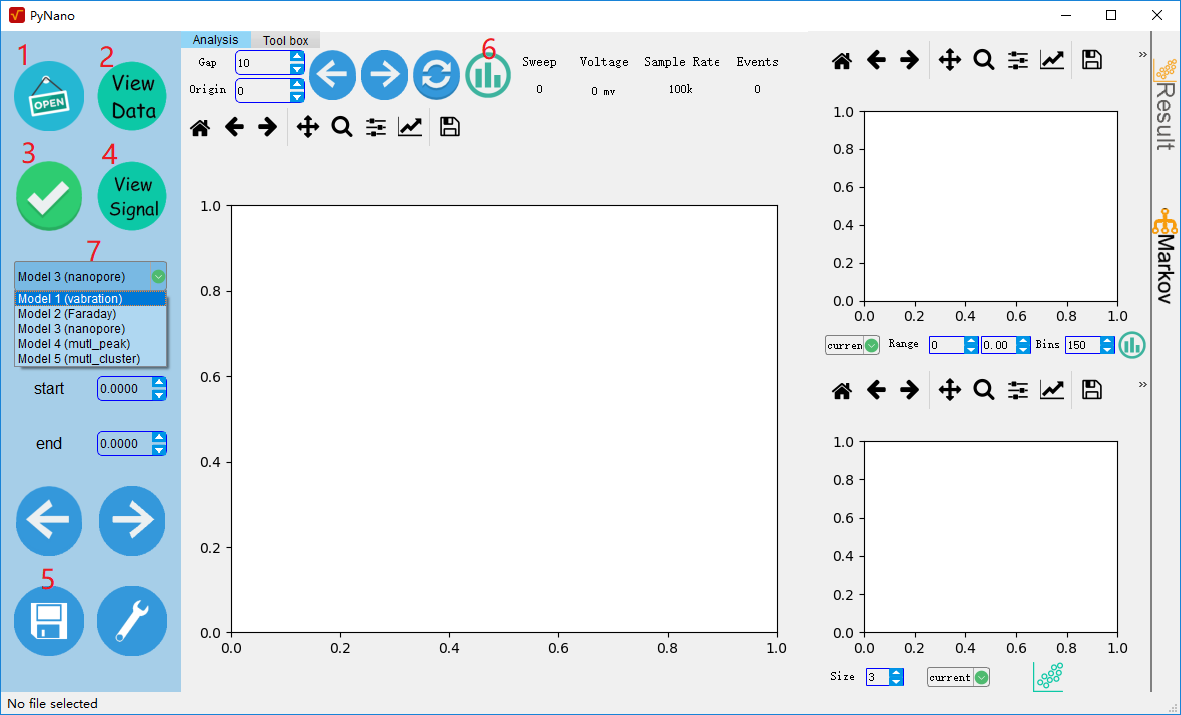
Task: Increase the Size spin box value
Action: (896, 673)
